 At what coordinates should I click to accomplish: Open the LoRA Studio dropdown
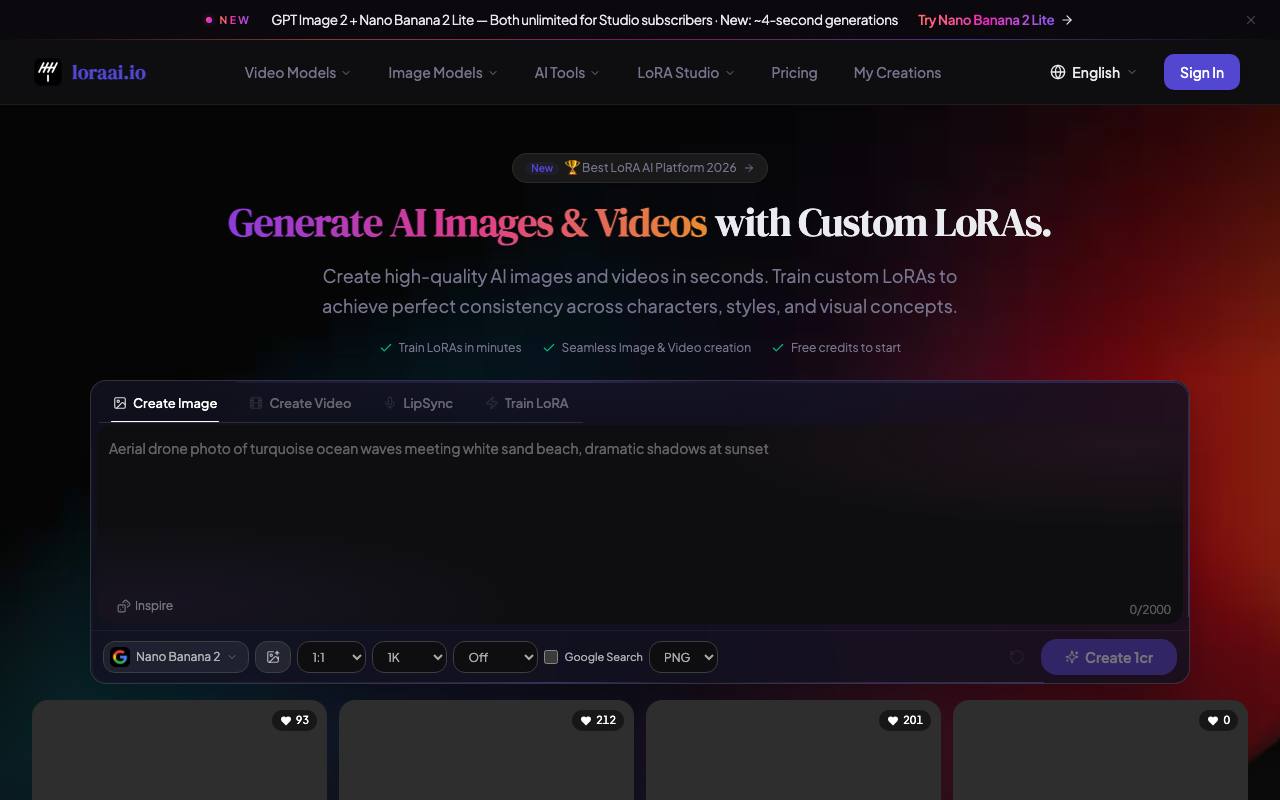tap(686, 73)
